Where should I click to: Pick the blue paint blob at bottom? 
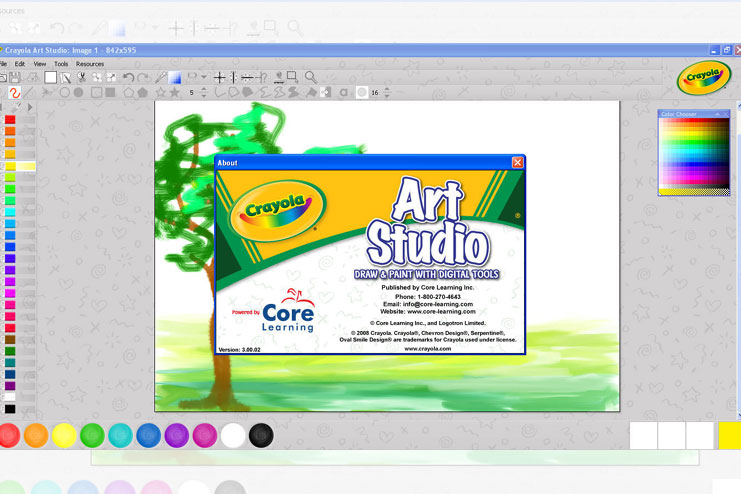click(148, 435)
